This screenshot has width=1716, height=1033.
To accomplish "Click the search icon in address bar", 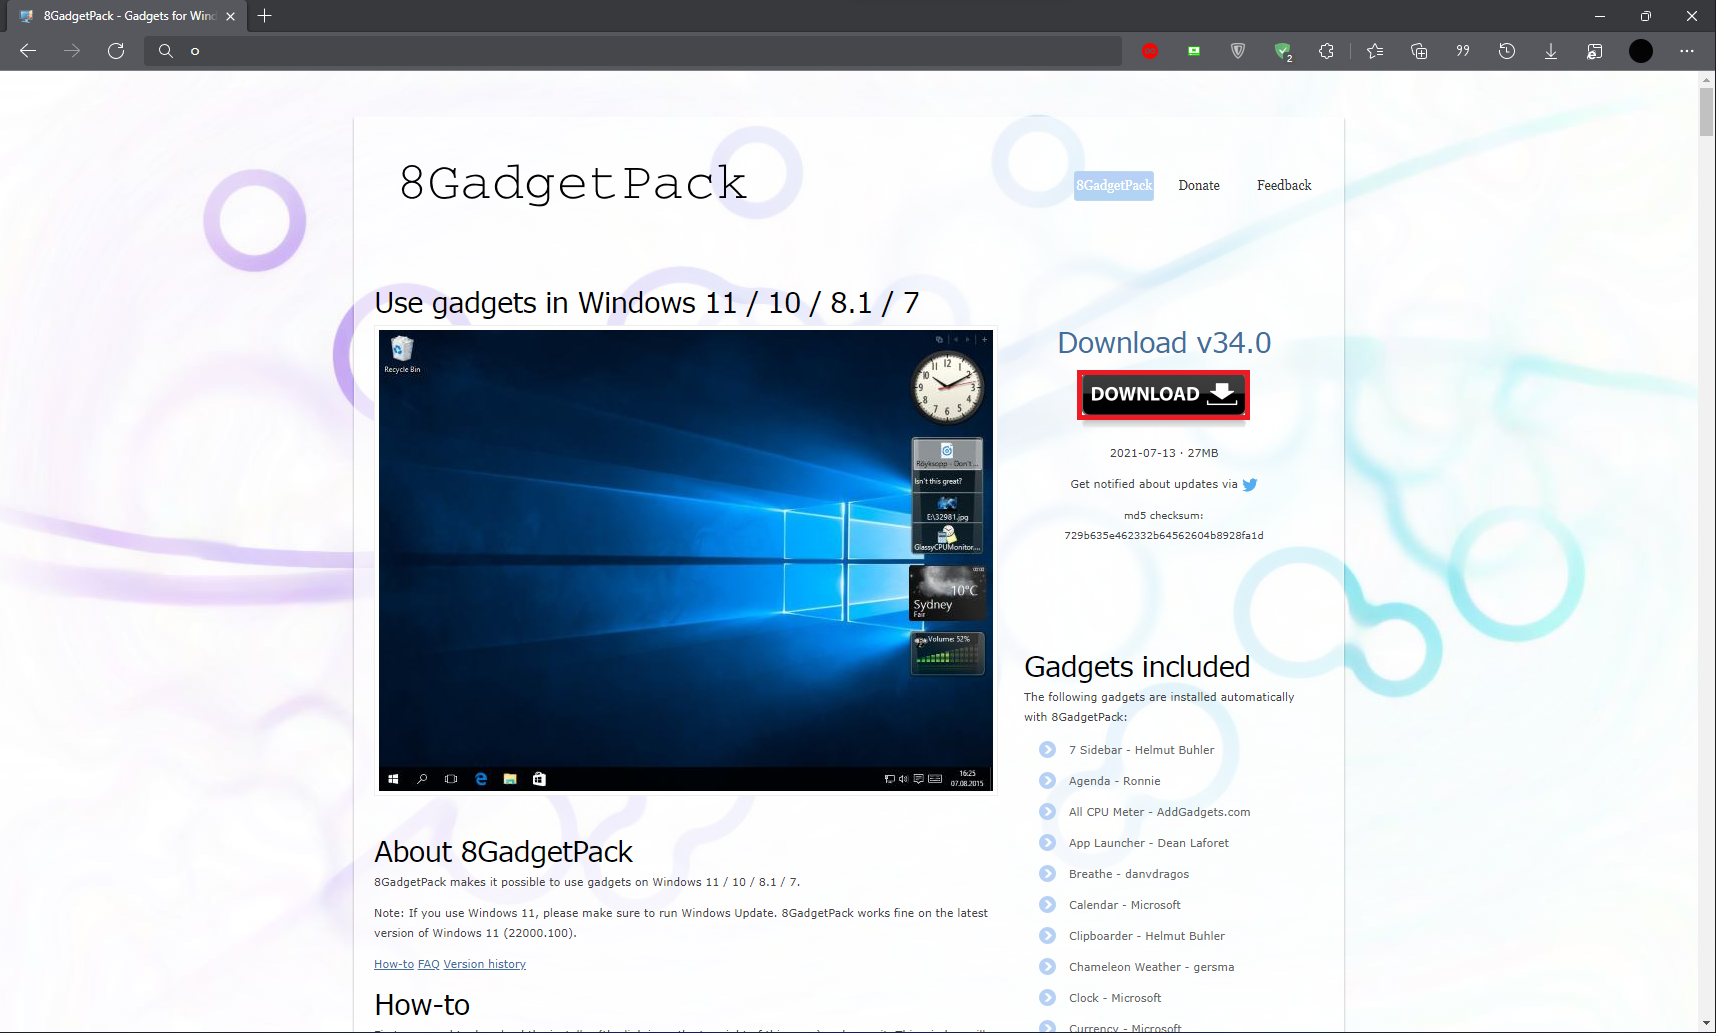I will [x=166, y=51].
